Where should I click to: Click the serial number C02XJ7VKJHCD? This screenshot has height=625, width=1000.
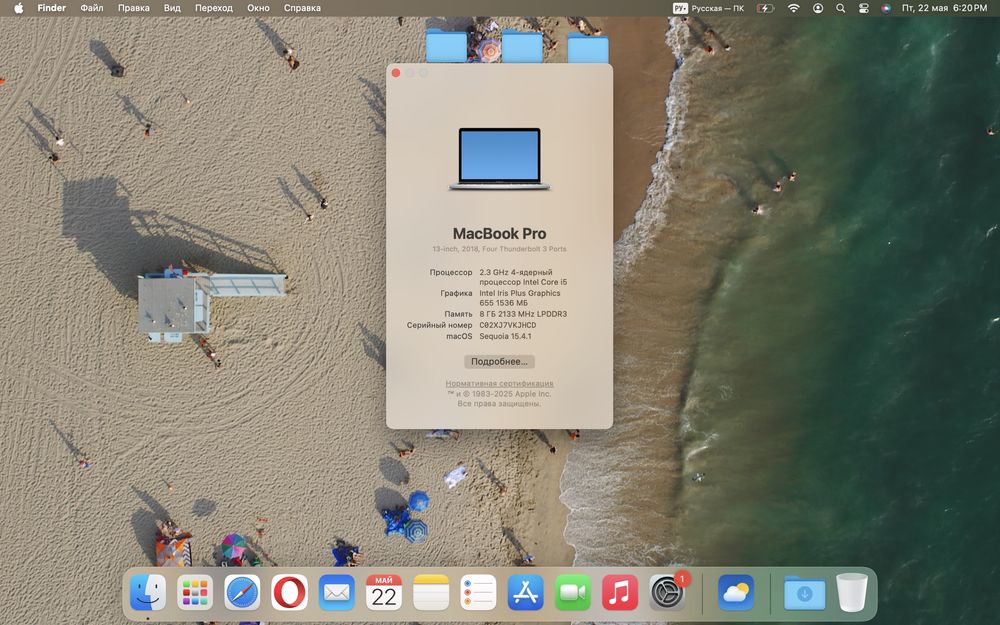click(x=508, y=325)
